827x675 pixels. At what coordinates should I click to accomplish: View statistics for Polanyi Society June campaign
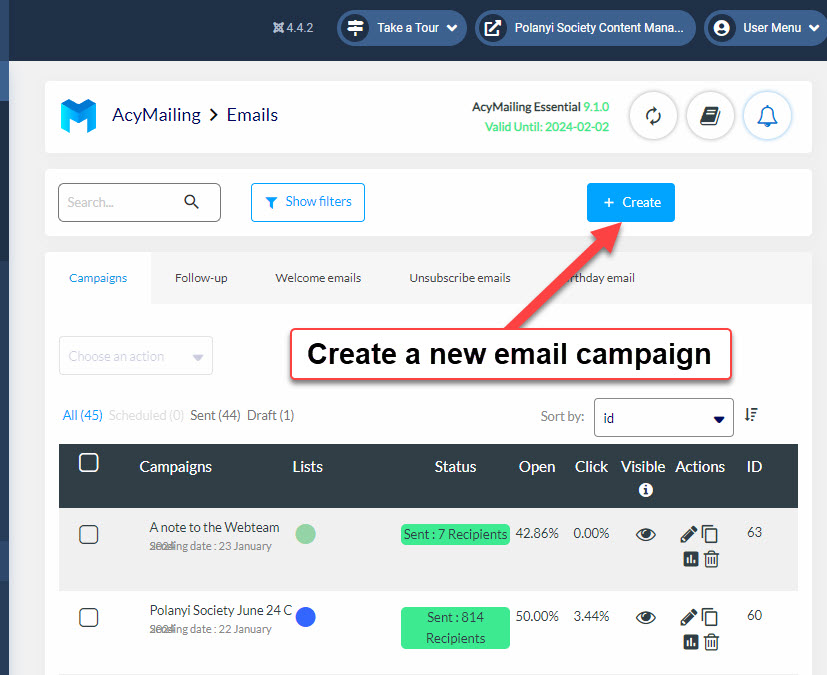(690, 642)
